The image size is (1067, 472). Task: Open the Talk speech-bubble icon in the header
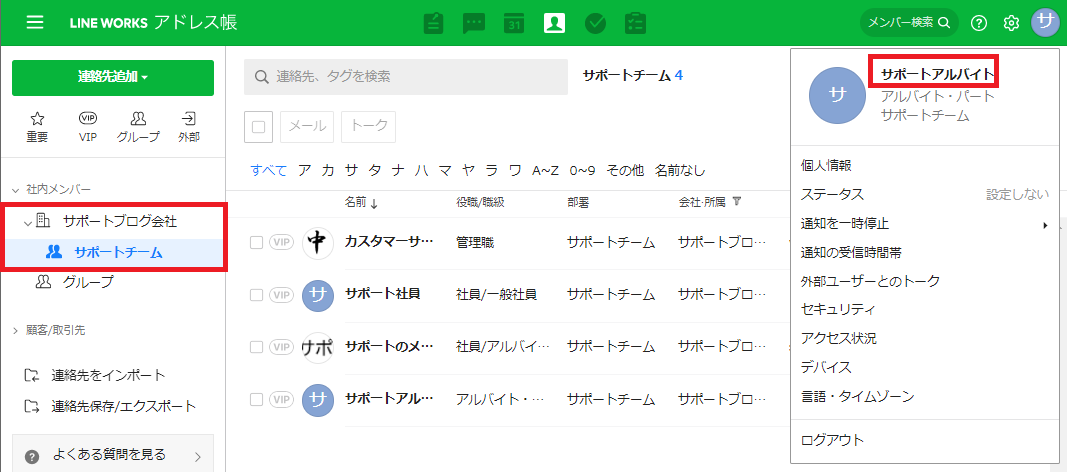[473, 22]
